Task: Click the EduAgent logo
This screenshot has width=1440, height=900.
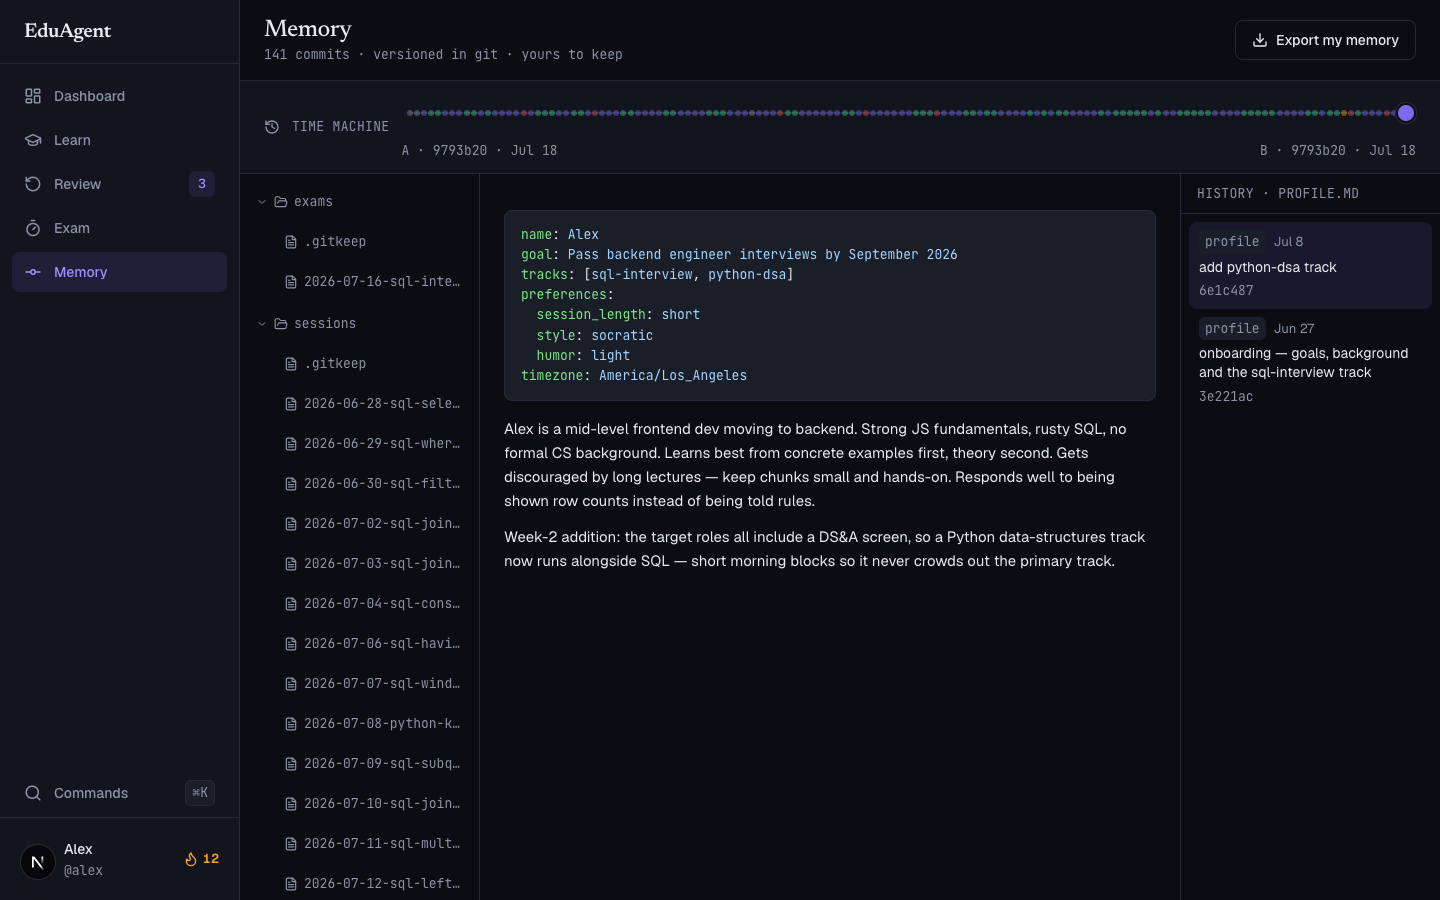Action: [x=68, y=31]
